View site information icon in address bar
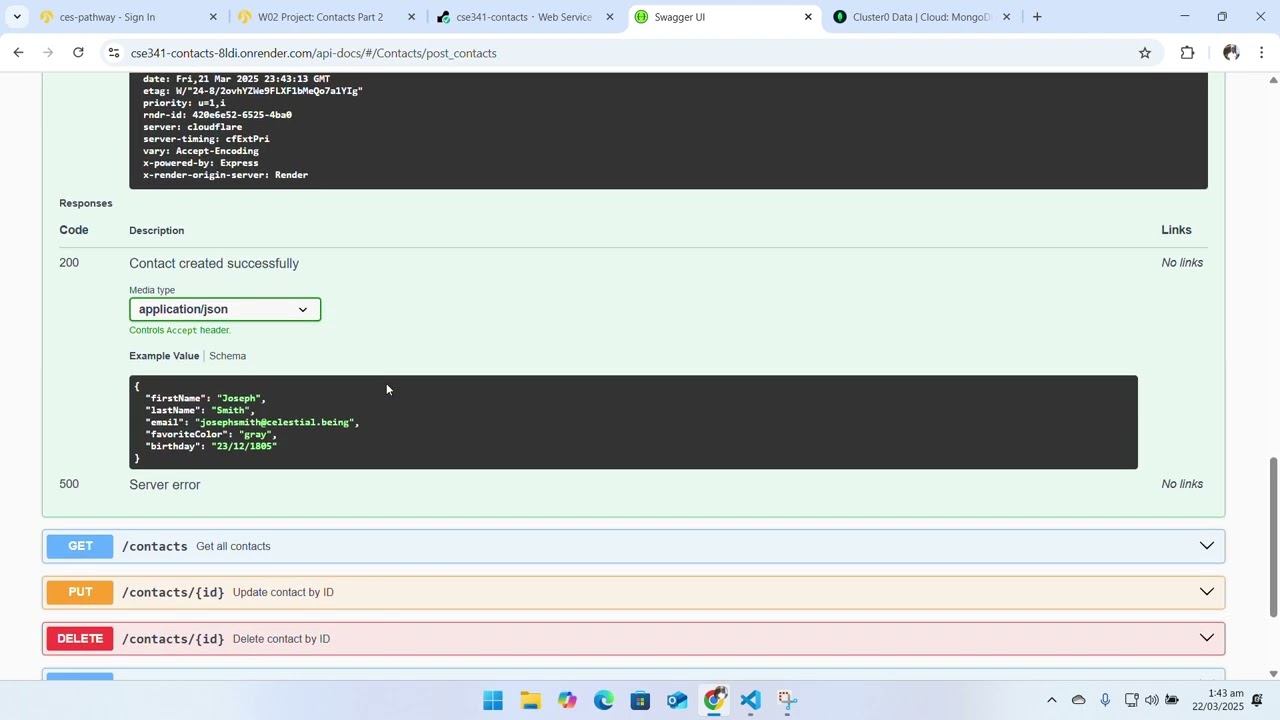1280x720 pixels. [x=114, y=53]
